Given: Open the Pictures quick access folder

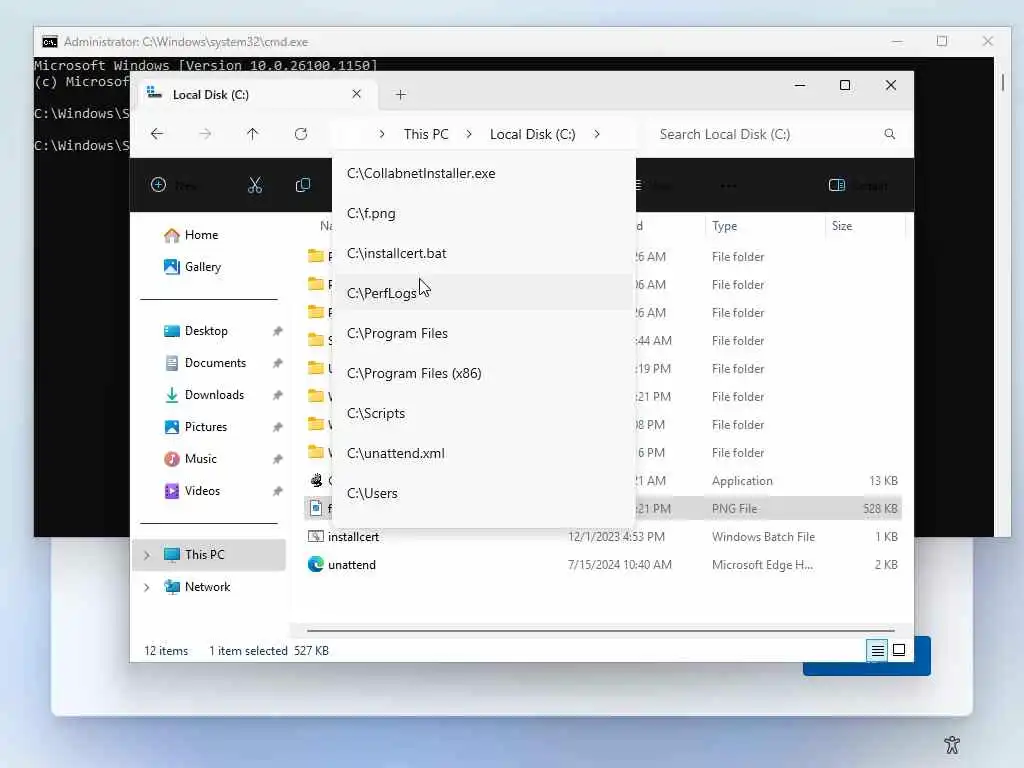Looking at the screenshot, I should point(206,427).
